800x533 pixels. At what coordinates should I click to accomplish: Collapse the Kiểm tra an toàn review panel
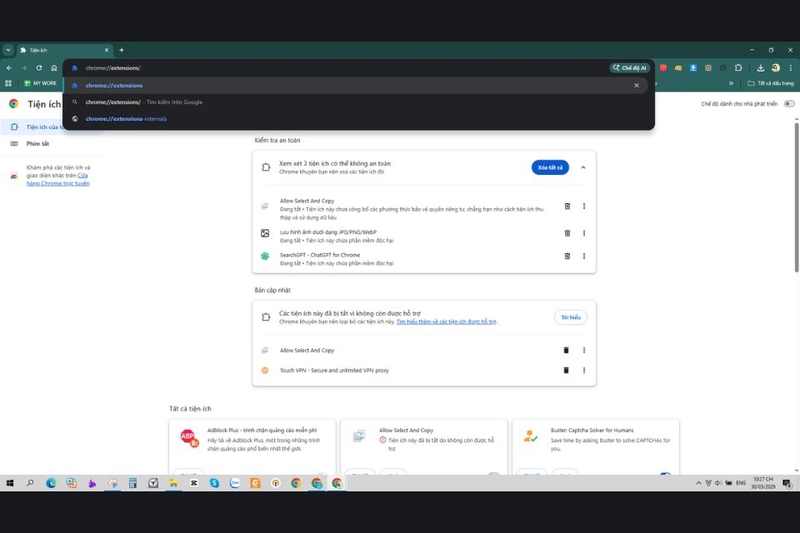(583, 167)
